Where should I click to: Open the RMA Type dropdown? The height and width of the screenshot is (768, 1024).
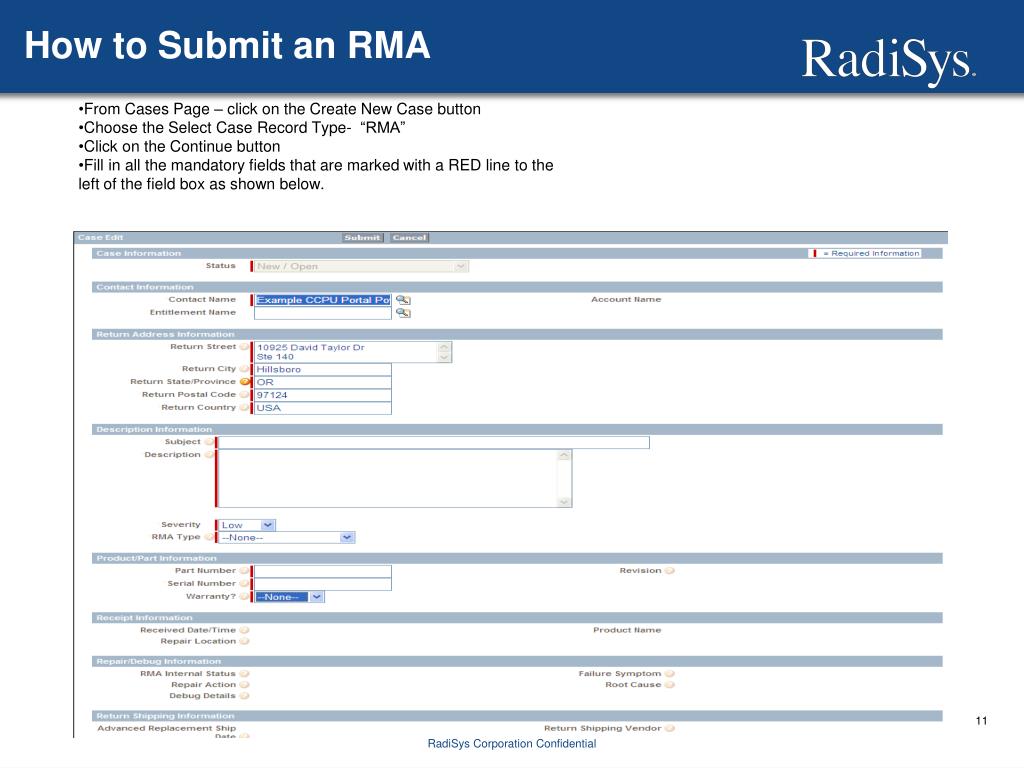[x=286, y=537]
